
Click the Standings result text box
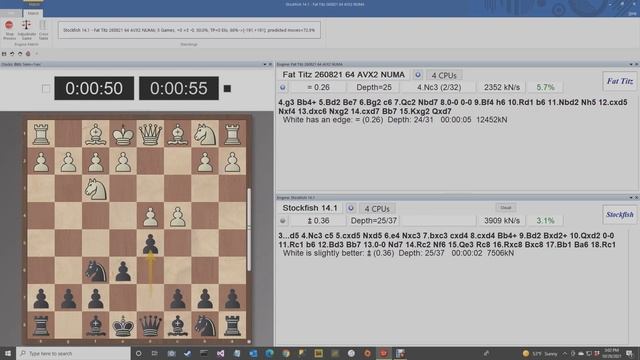(189, 30)
